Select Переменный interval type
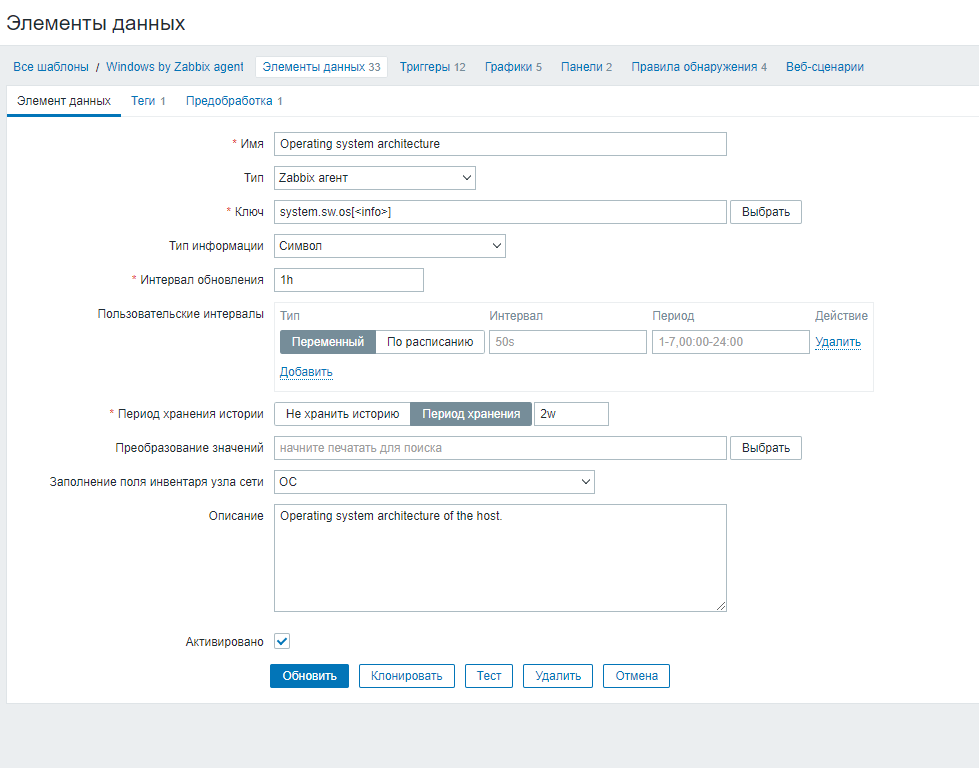The width and height of the screenshot is (979, 768). (328, 342)
